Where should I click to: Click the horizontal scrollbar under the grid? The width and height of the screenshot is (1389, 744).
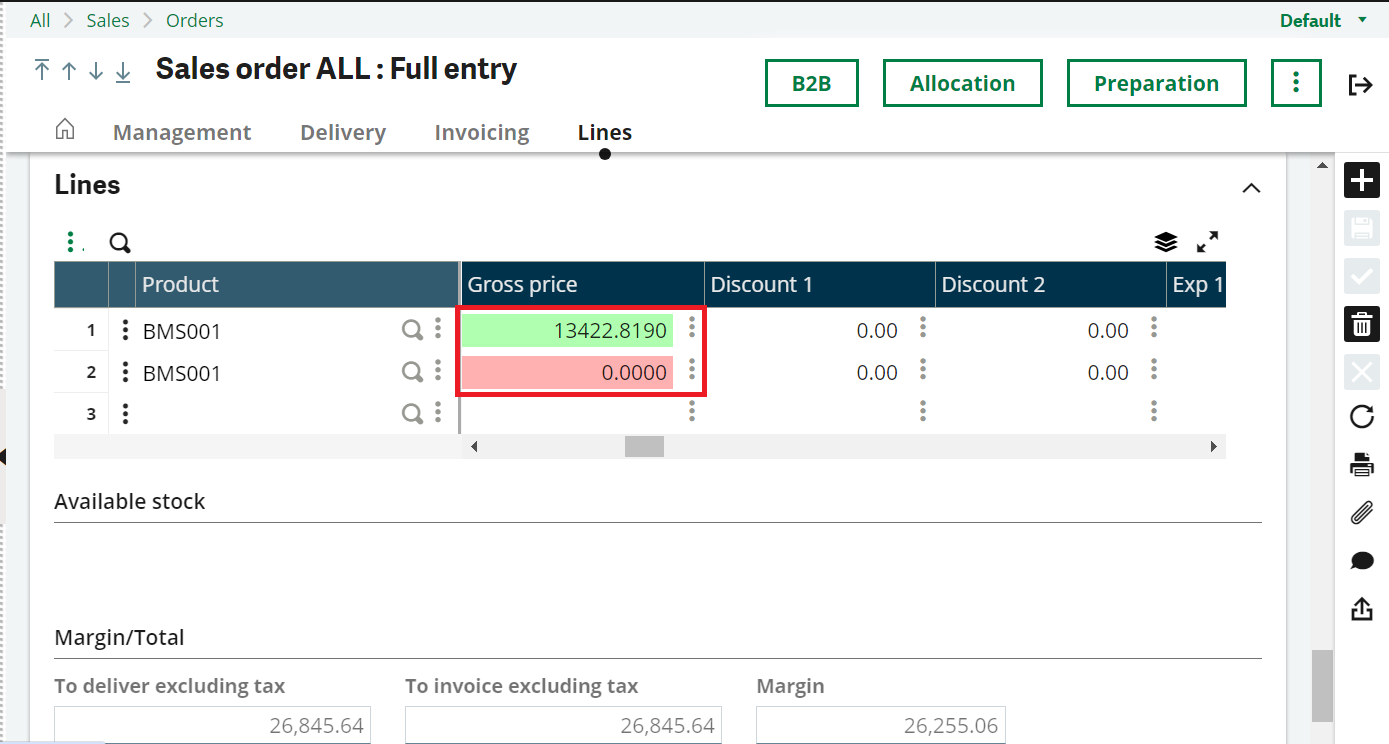click(643, 446)
